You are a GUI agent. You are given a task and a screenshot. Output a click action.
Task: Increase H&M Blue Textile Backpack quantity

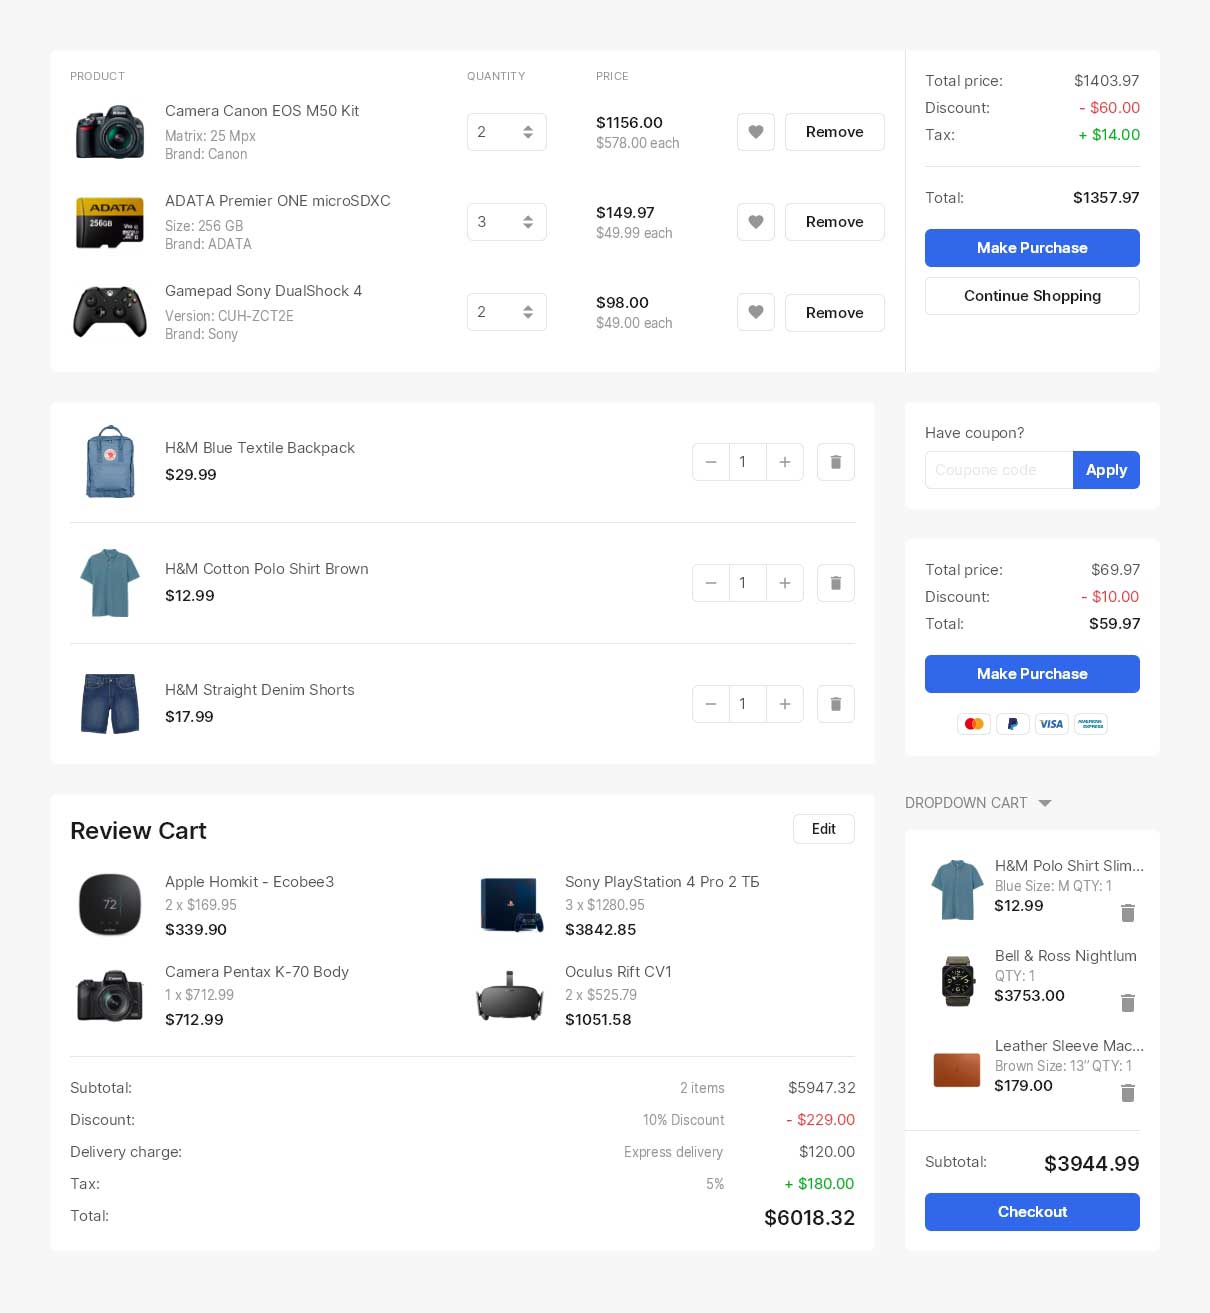click(785, 462)
